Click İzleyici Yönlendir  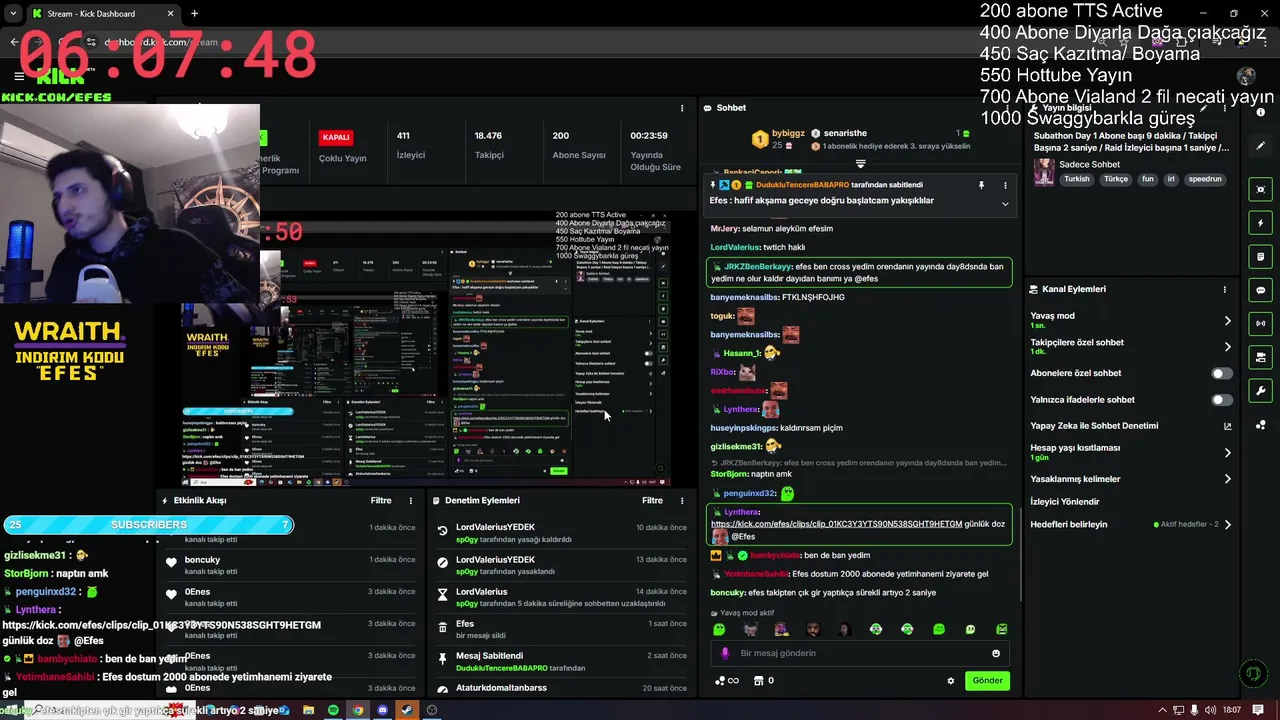point(1065,502)
